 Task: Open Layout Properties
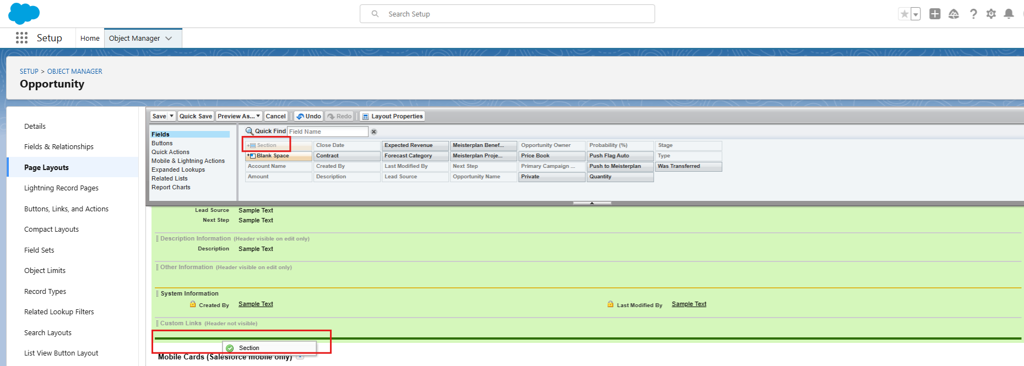tap(392, 116)
